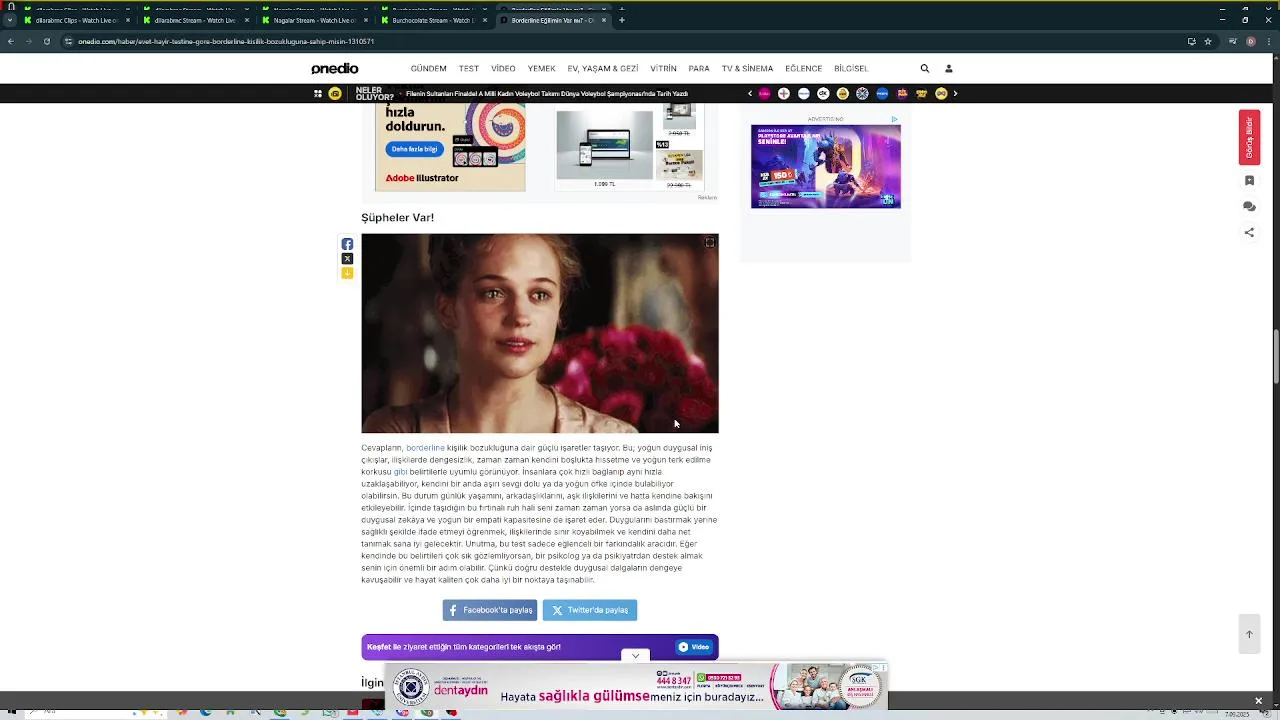Click the yellow badge icon beside NELER OLUYOR
The height and width of the screenshot is (720, 1280).
(x=335, y=94)
